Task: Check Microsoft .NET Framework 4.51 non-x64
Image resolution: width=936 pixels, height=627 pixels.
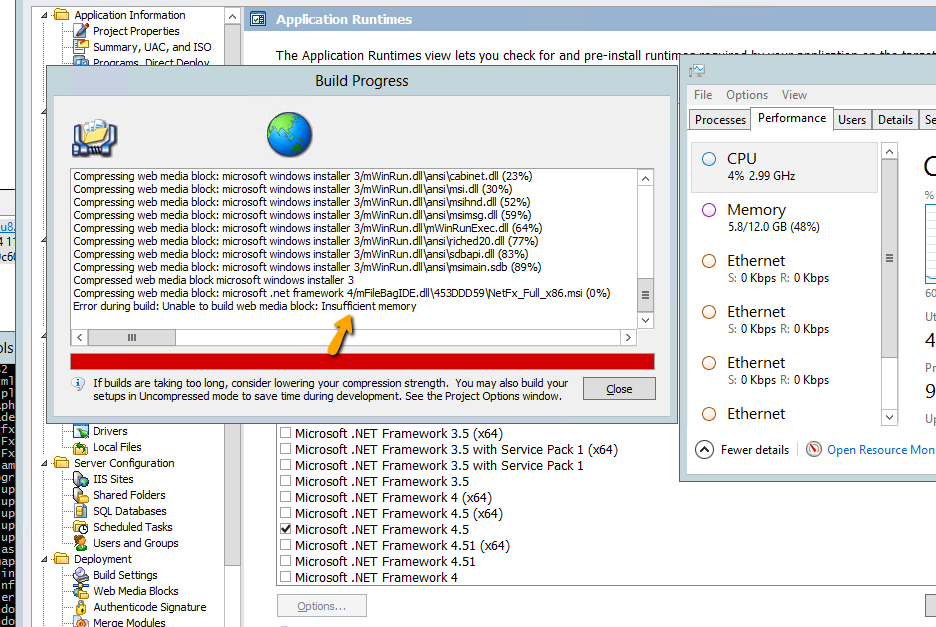Action: [285, 561]
